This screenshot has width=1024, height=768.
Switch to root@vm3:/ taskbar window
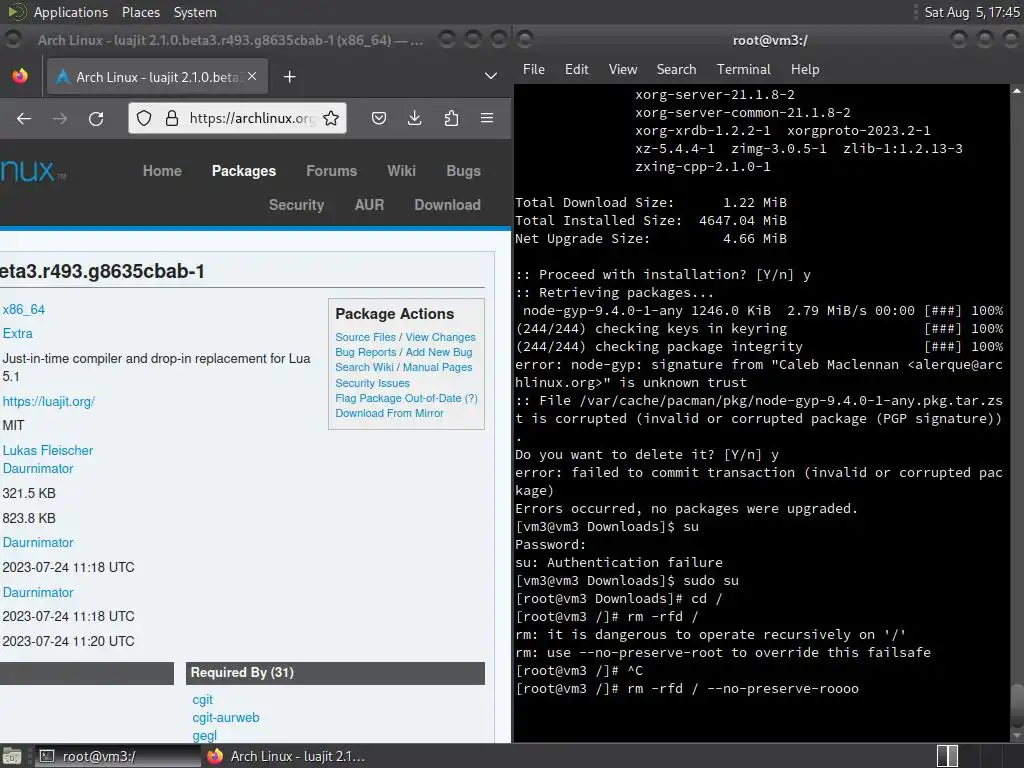click(x=117, y=756)
